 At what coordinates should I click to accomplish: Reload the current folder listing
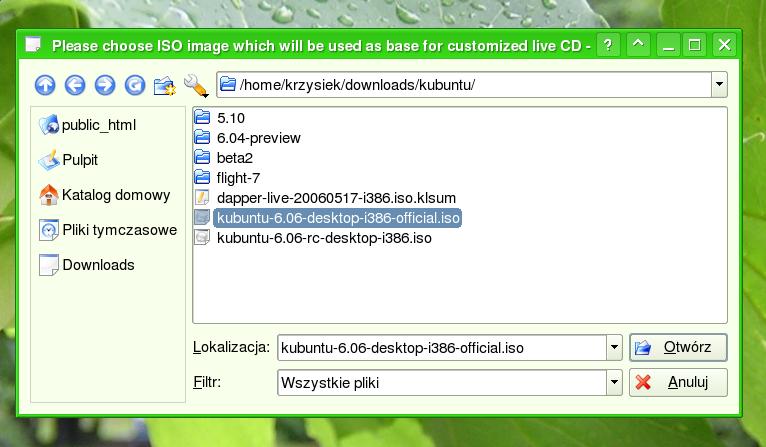click(135, 85)
